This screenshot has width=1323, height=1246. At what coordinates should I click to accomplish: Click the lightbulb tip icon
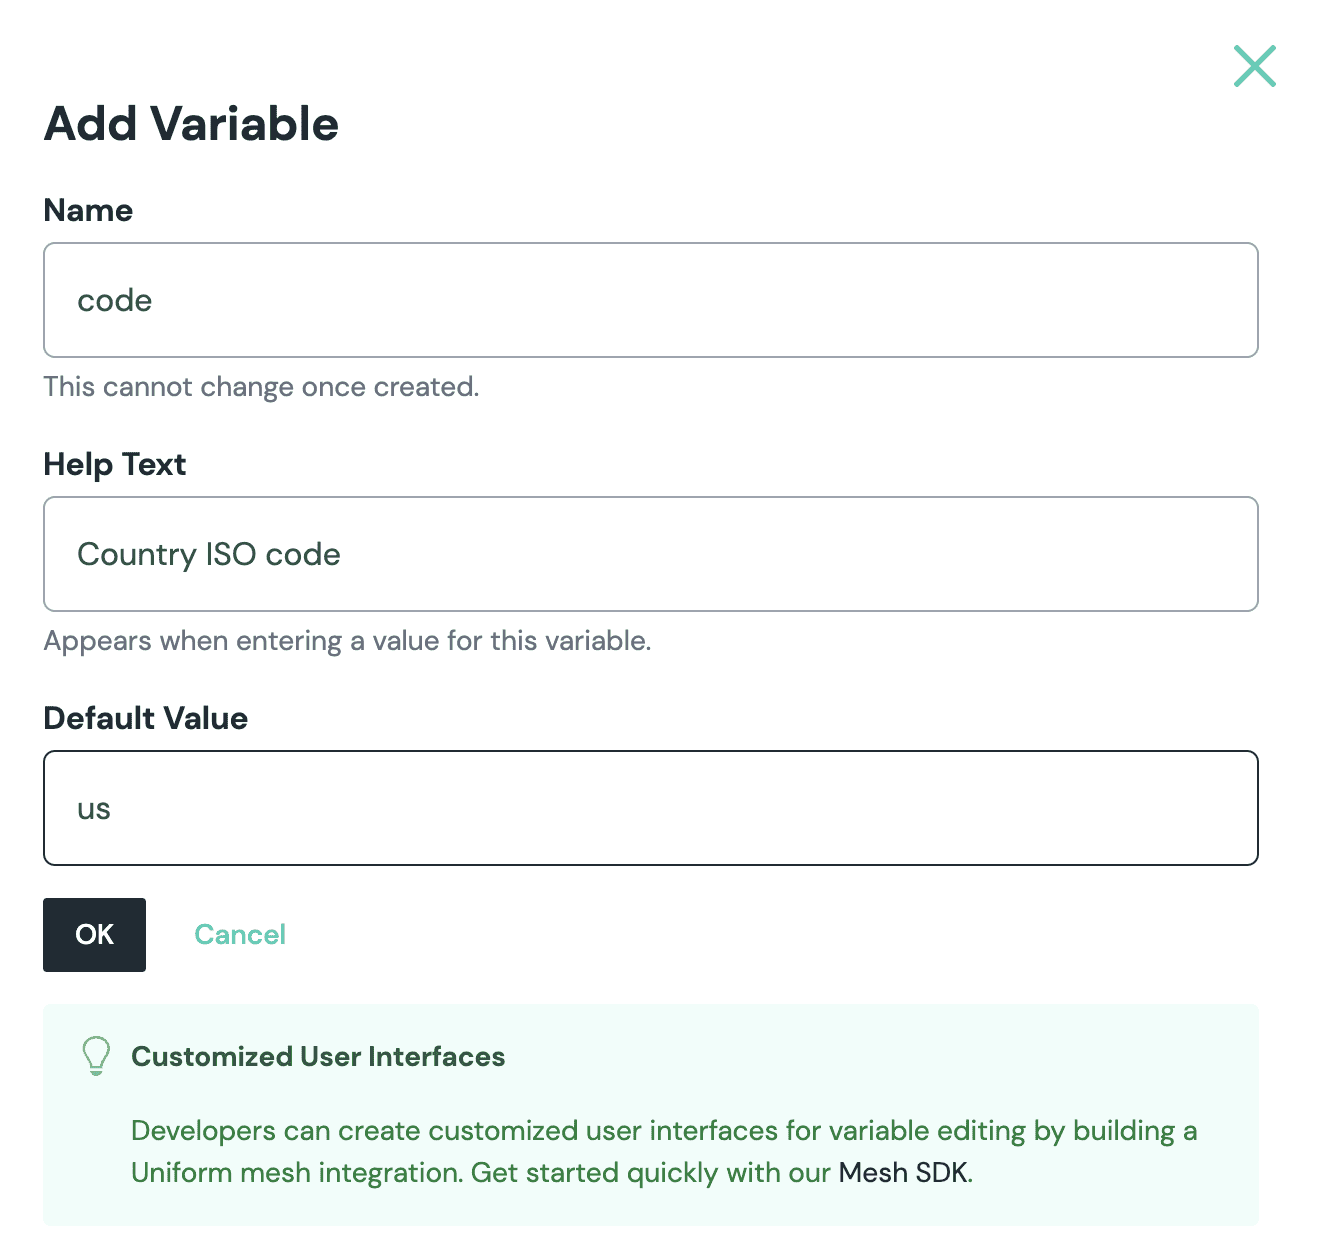coord(96,1056)
